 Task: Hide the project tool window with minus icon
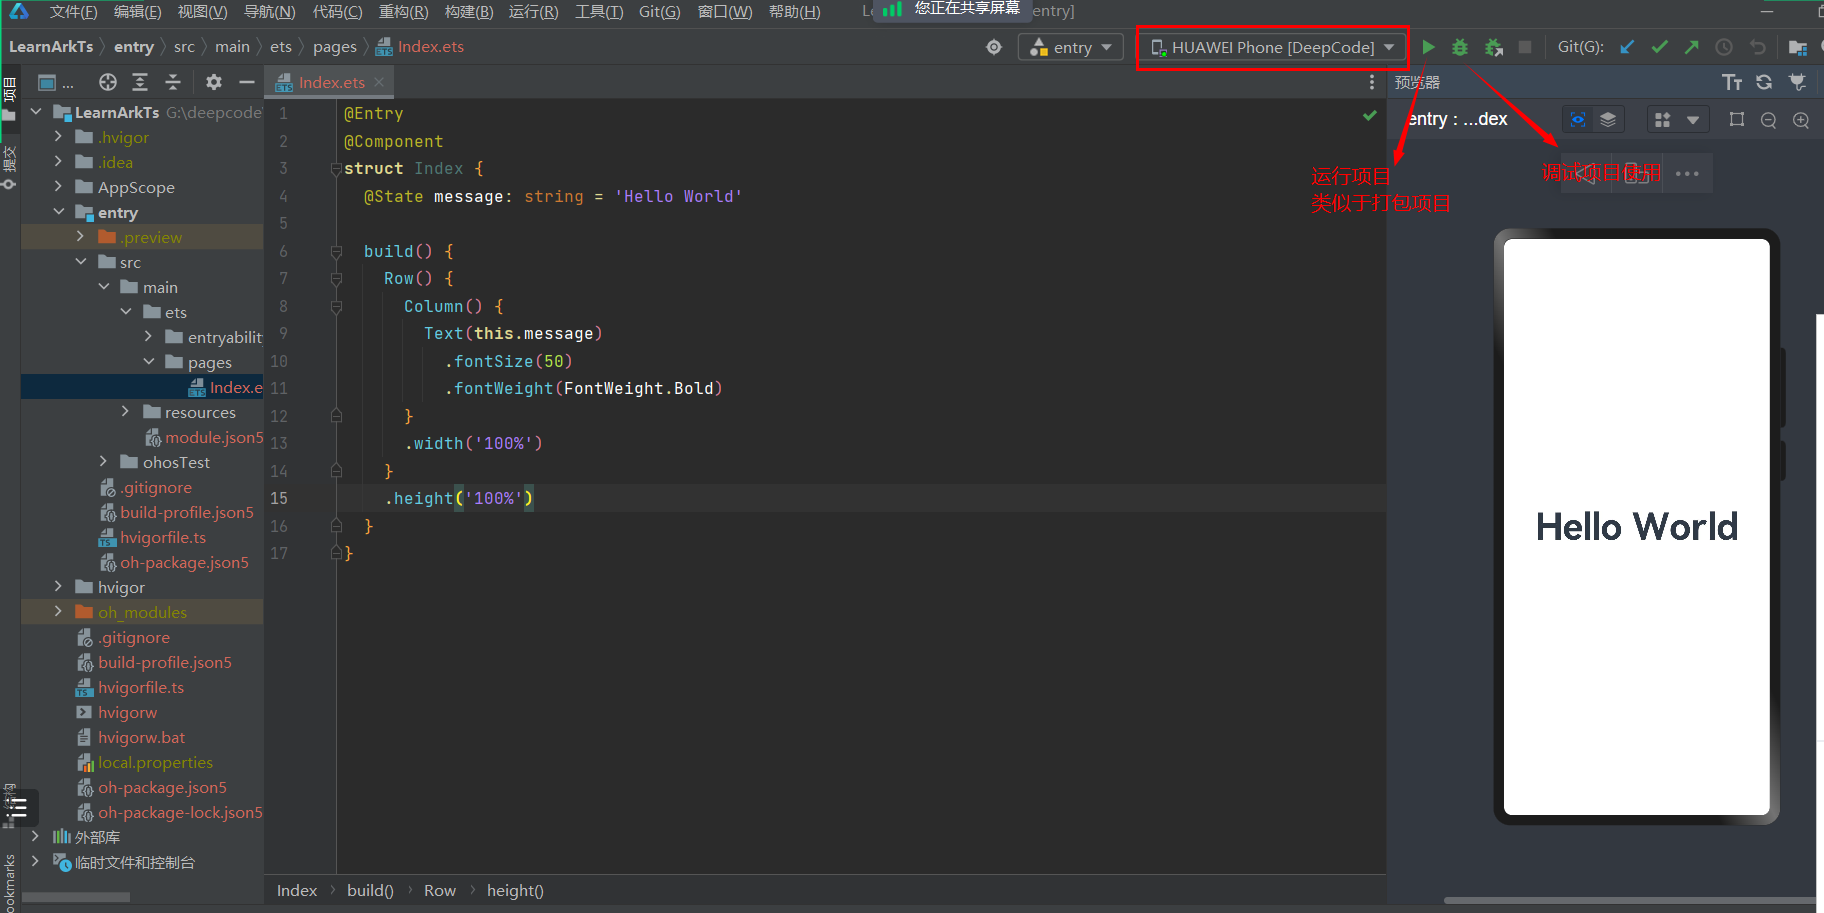[x=247, y=82]
